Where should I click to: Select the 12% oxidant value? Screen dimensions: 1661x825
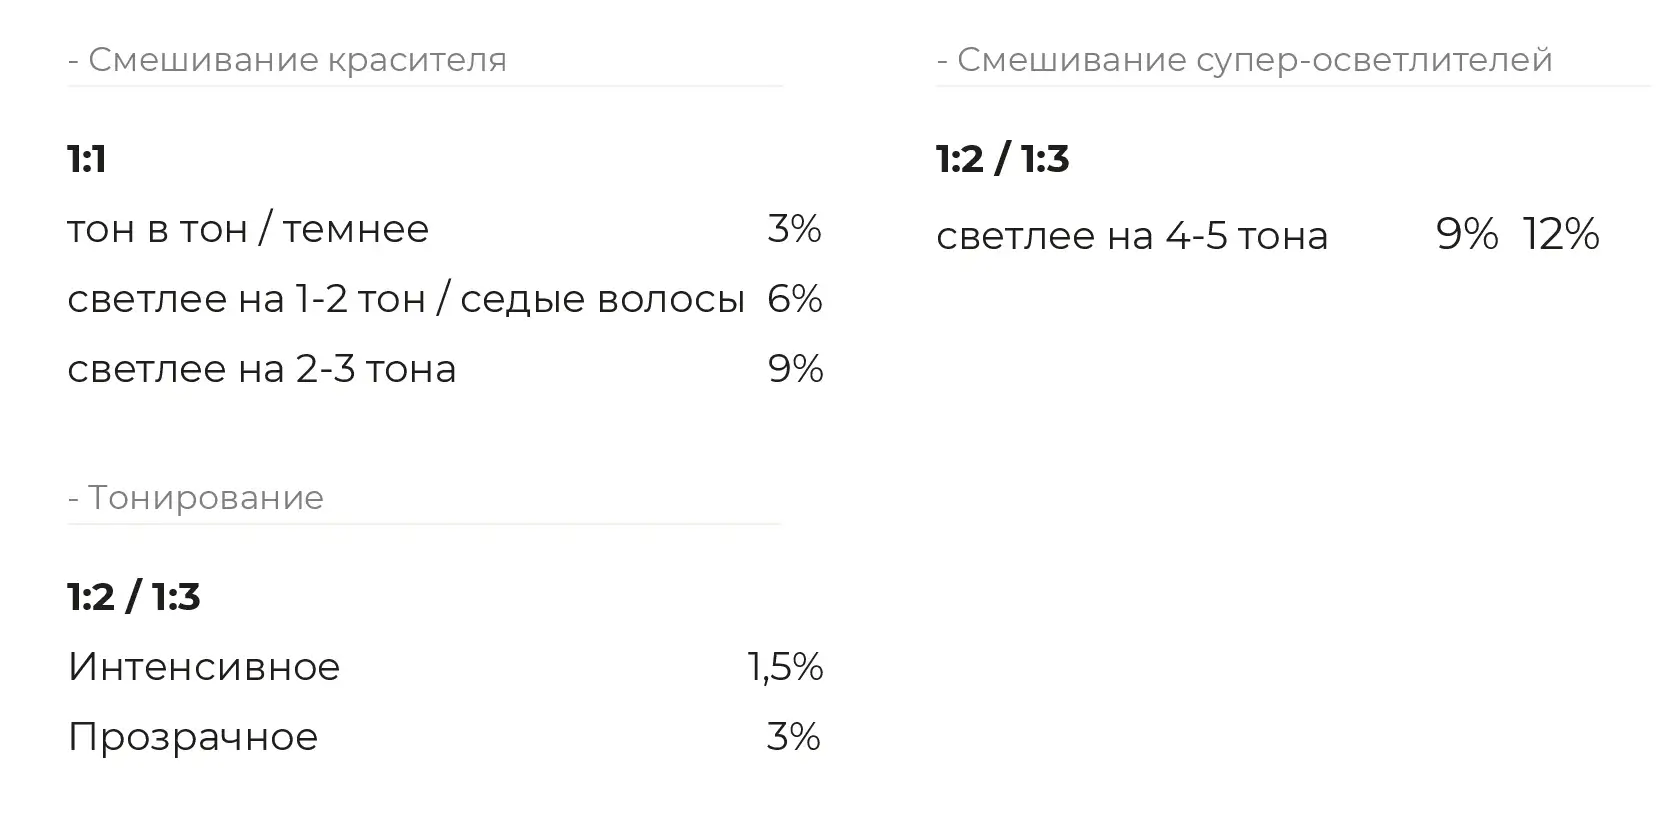1561,235
